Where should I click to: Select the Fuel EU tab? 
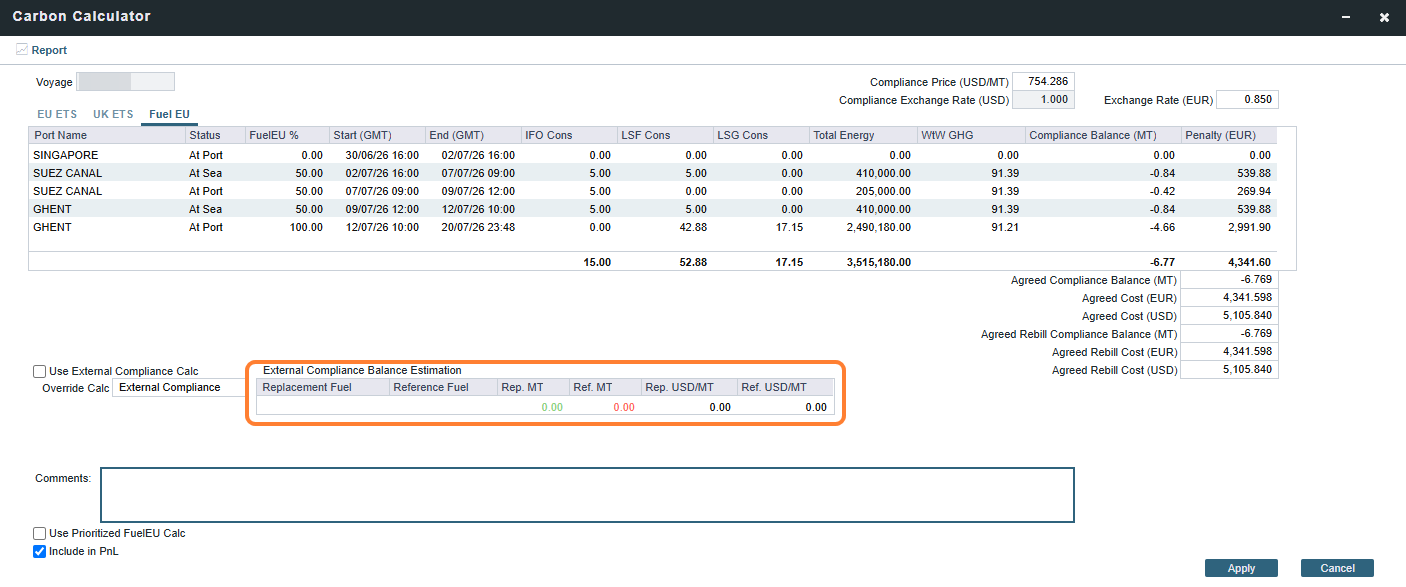click(x=169, y=115)
